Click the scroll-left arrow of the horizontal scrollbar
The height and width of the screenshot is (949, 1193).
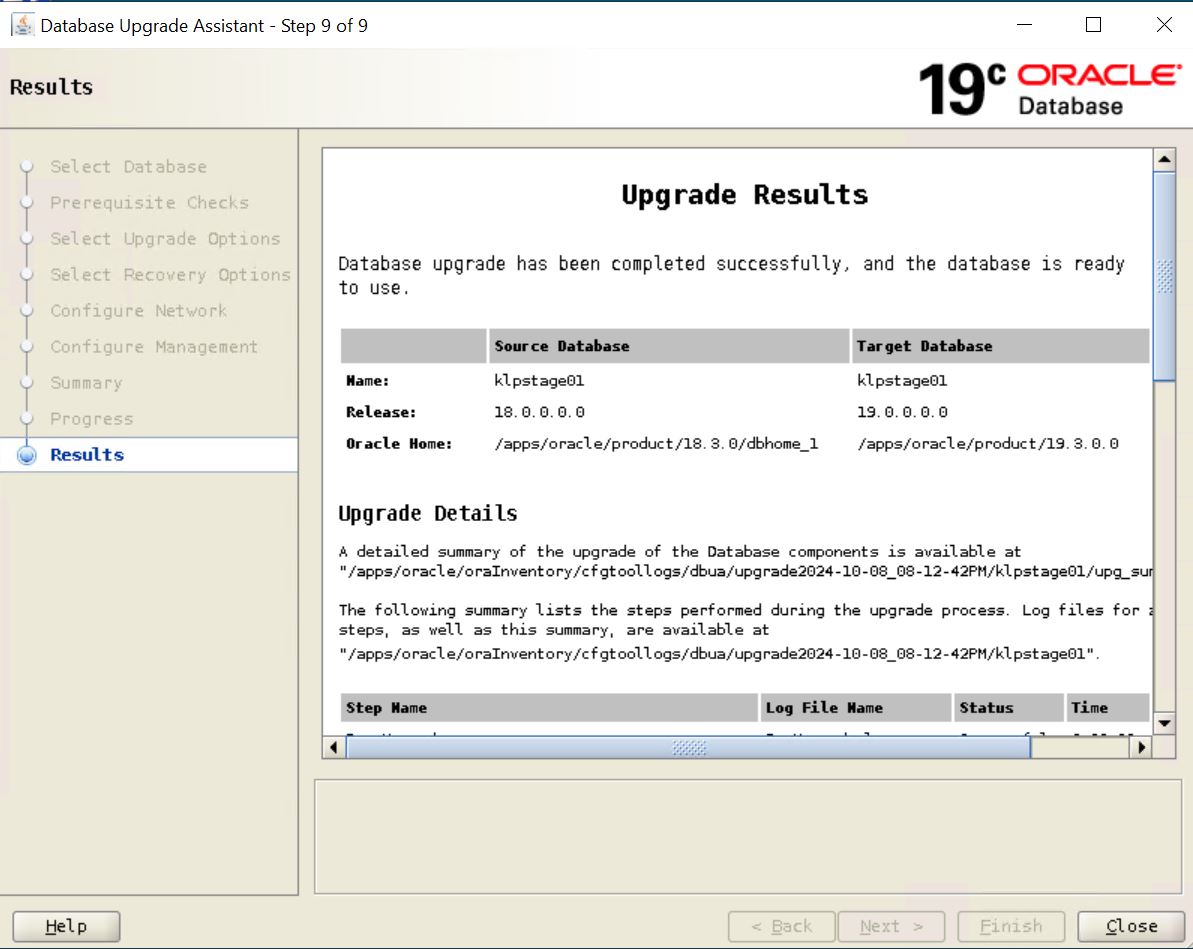coord(334,747)
